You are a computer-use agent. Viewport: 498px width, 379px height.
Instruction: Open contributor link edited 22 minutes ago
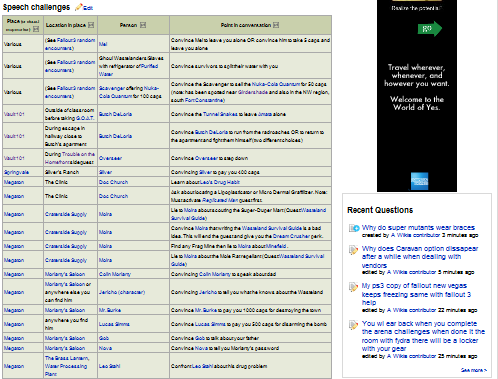(x=411, y=310)
